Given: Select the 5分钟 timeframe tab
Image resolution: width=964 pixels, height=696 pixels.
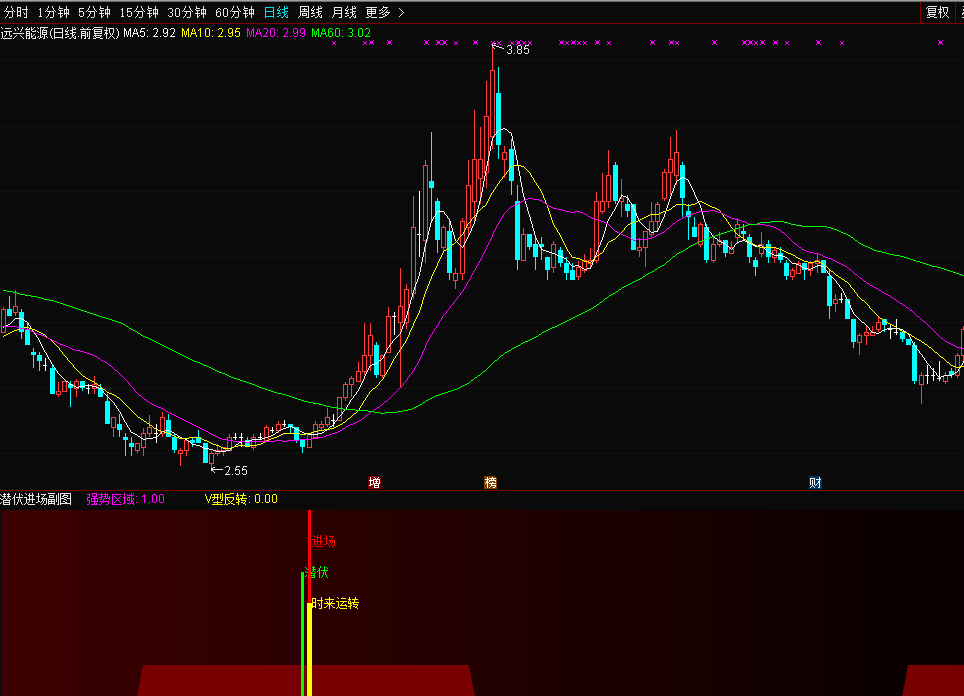Looking at the screenshot, I should [x=94, y=12].
